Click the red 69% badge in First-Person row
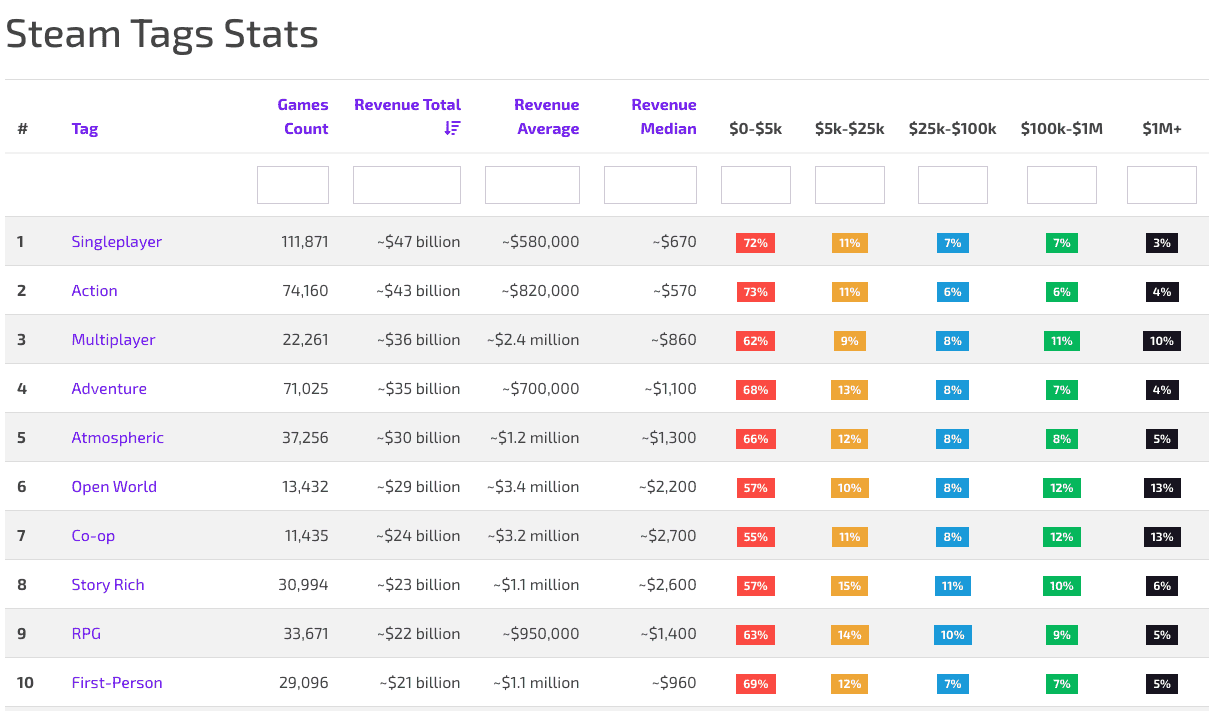1216x711 pixels. click(756, 684)
